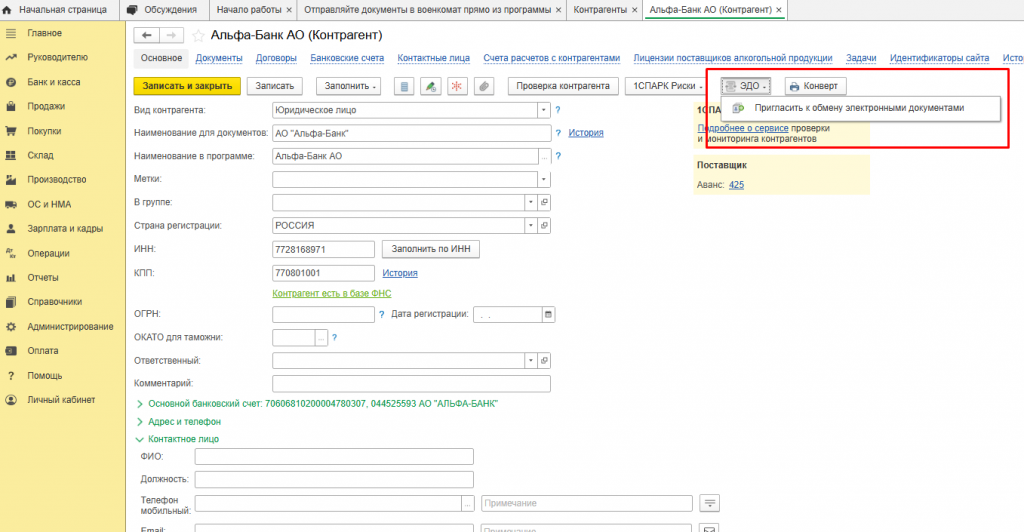The image size is (1024, 532).
Task: Add counterparty to favorites with star icon
Action: click(x=198, y=35)
